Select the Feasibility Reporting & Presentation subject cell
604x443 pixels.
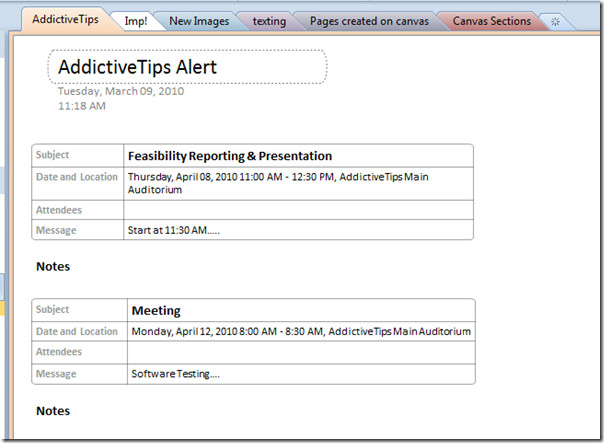point(299,156)
